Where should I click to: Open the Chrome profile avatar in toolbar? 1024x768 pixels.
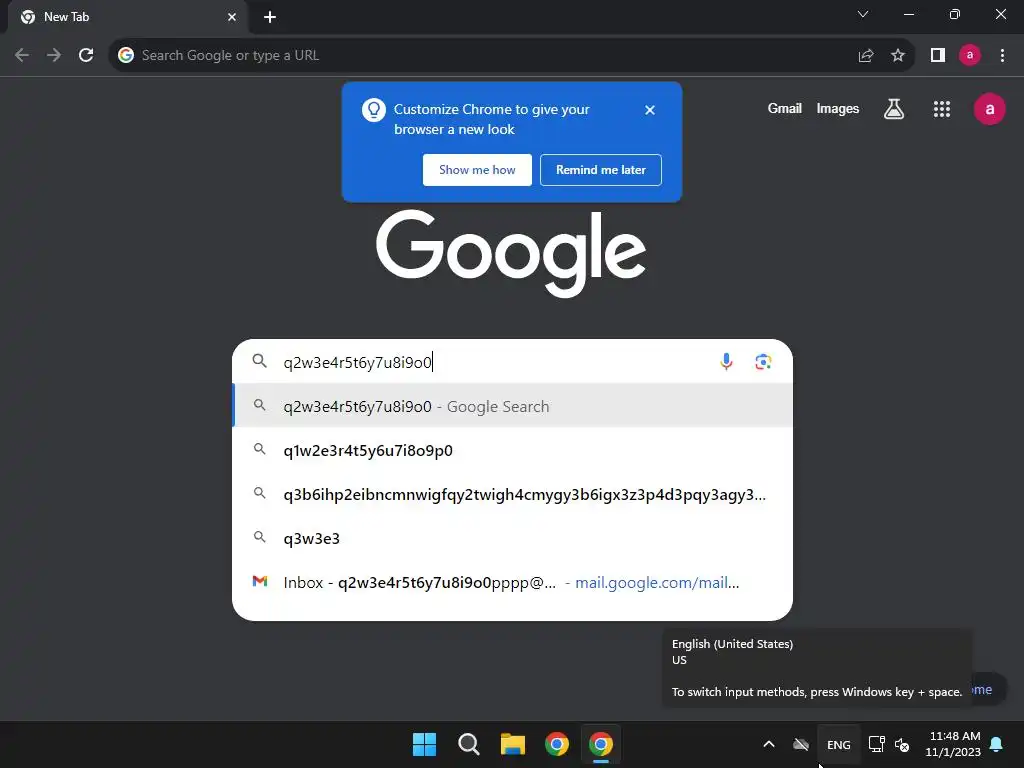click(970, 56)
